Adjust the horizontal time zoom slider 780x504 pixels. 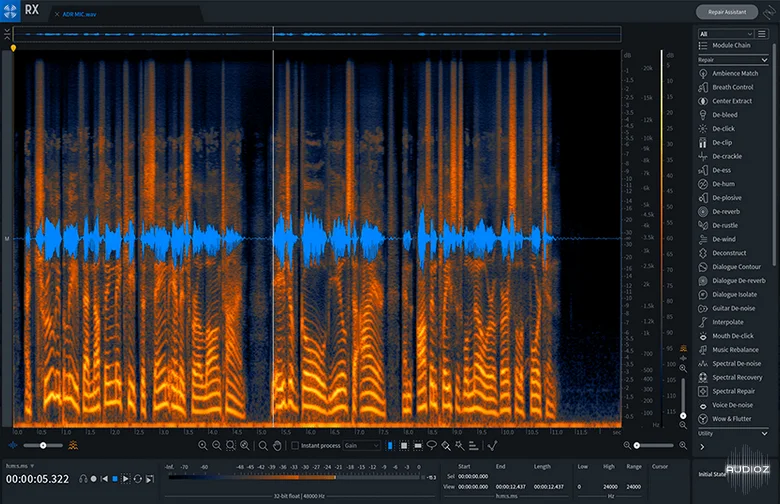pyautogui.click(x=655, y=445)
